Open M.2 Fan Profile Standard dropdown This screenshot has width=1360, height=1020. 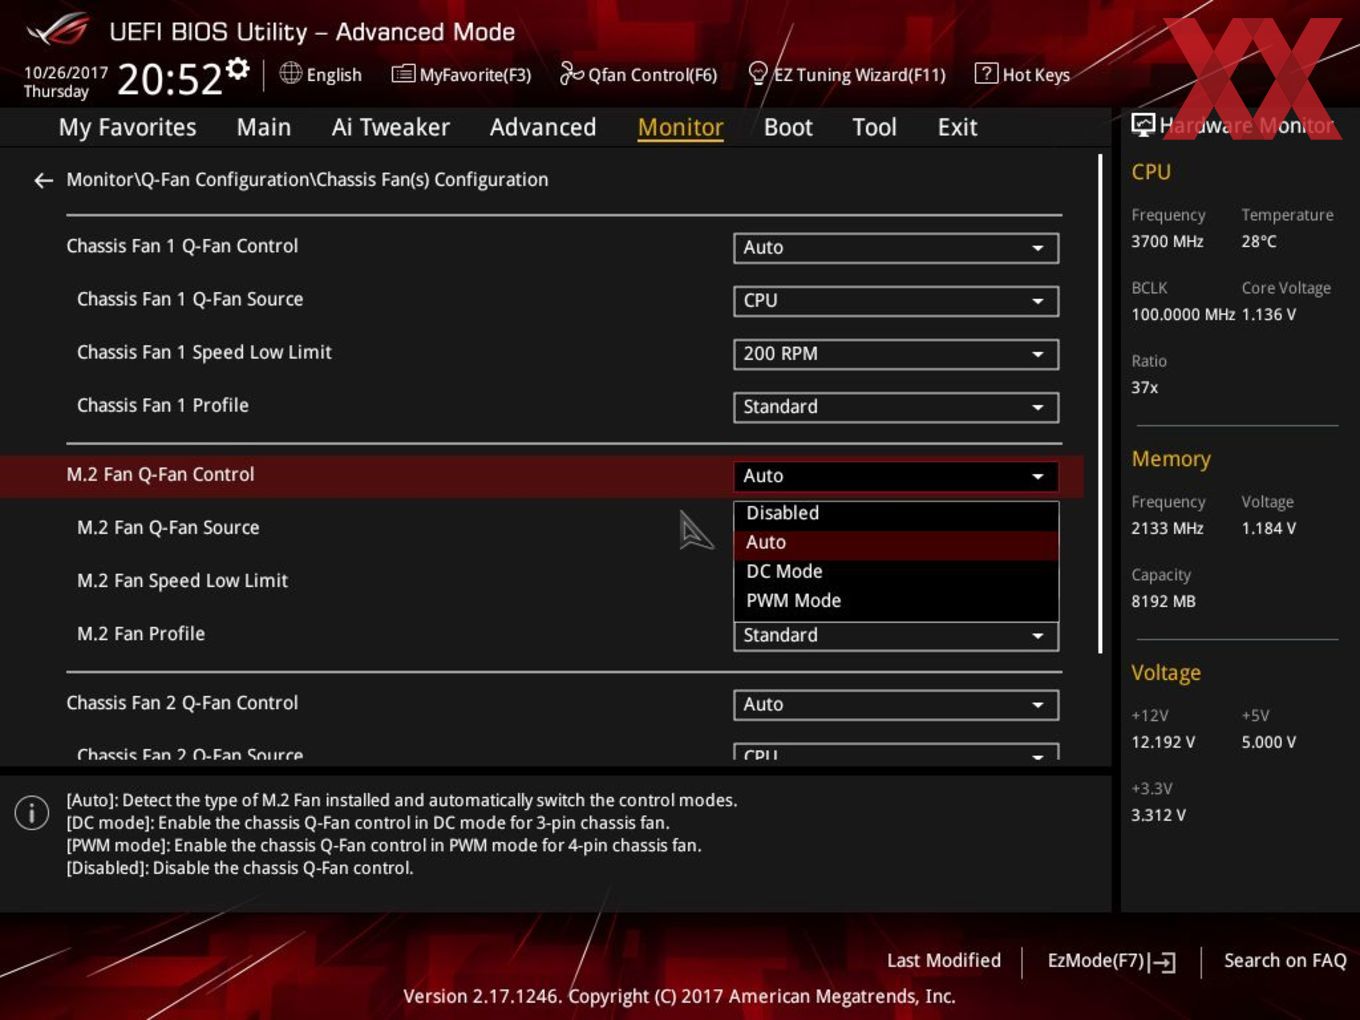coord(896,636)
